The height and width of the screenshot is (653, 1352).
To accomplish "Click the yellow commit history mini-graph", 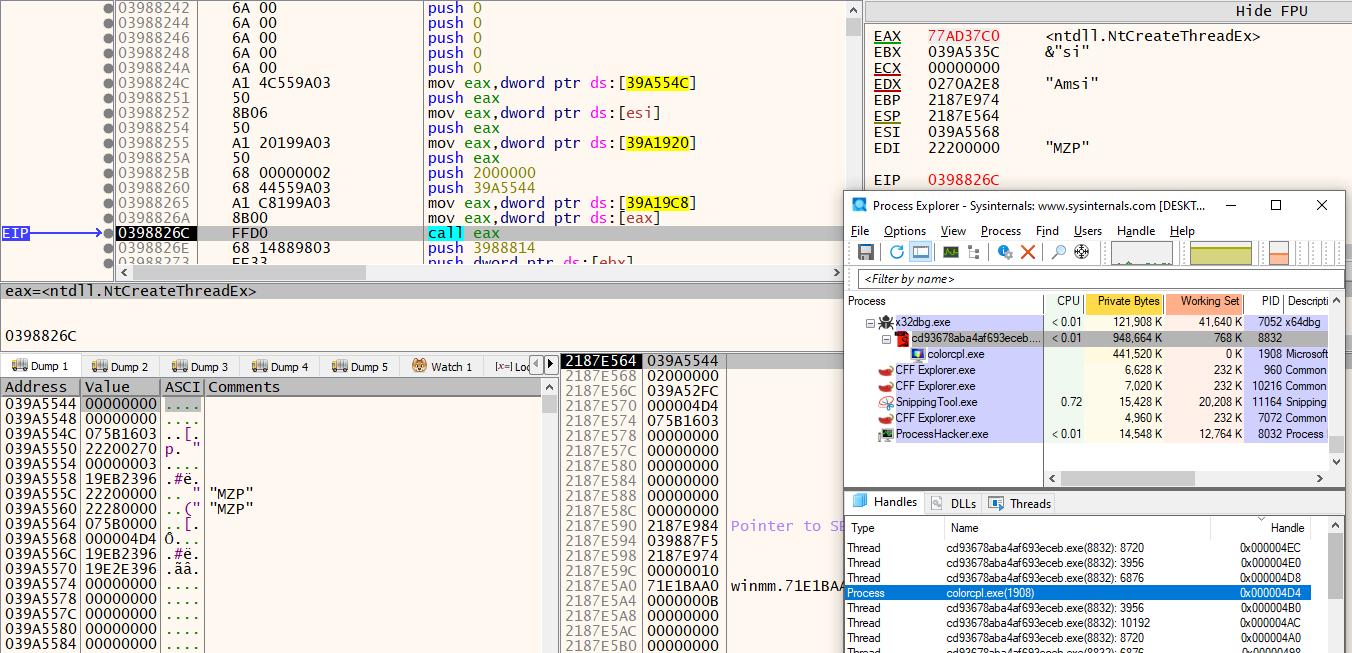I will tap(1221, 251).
